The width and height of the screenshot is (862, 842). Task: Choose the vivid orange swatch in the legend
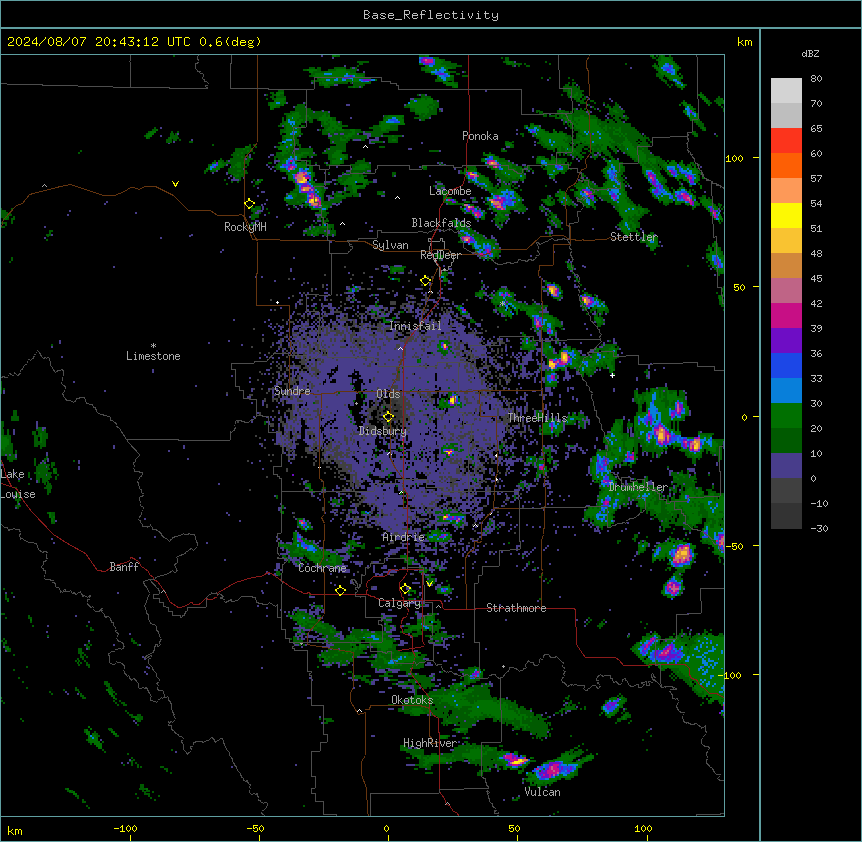(786, 165)
